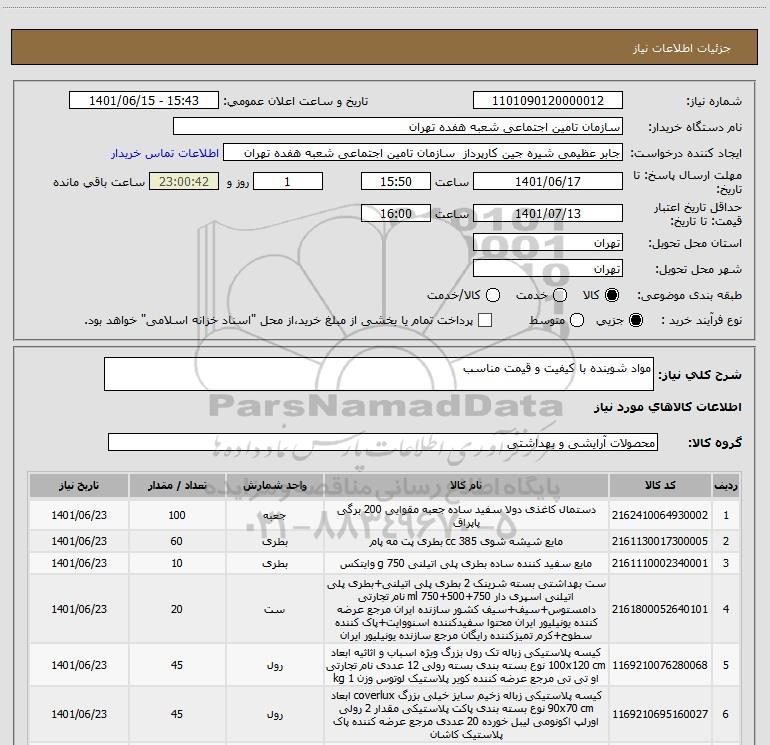Click the validity time field 16:00
Screen dimensions: 770x745
(396, 213)
